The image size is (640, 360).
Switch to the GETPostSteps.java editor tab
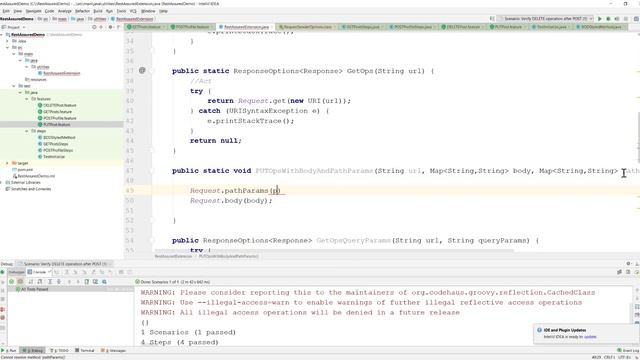362,27
